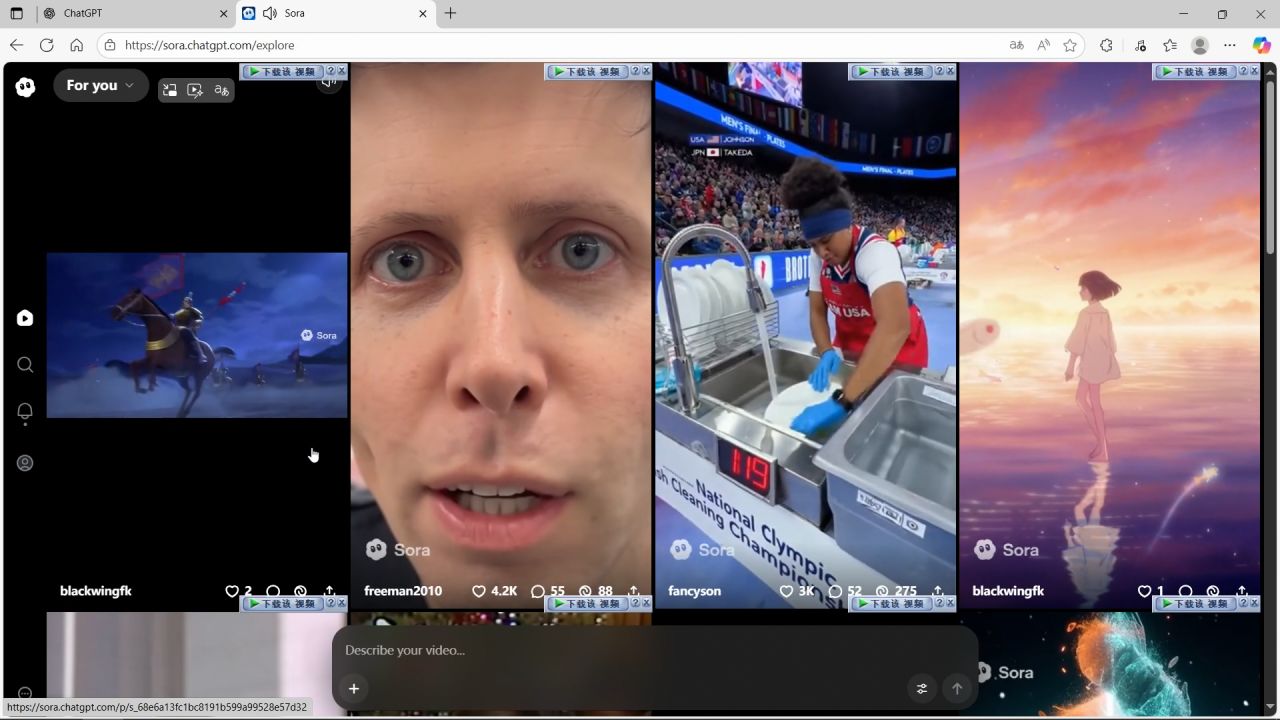Click the translate icon in the address bar
Viewport: 1280px width, 720px height.
point(1017,45)
